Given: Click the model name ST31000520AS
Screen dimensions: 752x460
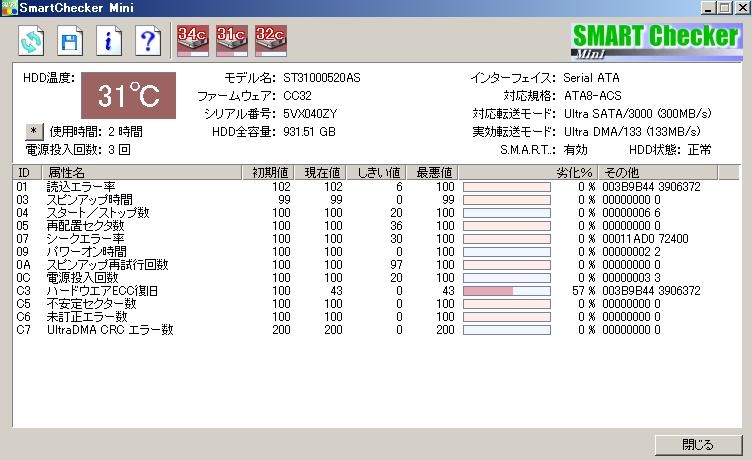Looking at the screenshot, I should [x=322, y=78].
